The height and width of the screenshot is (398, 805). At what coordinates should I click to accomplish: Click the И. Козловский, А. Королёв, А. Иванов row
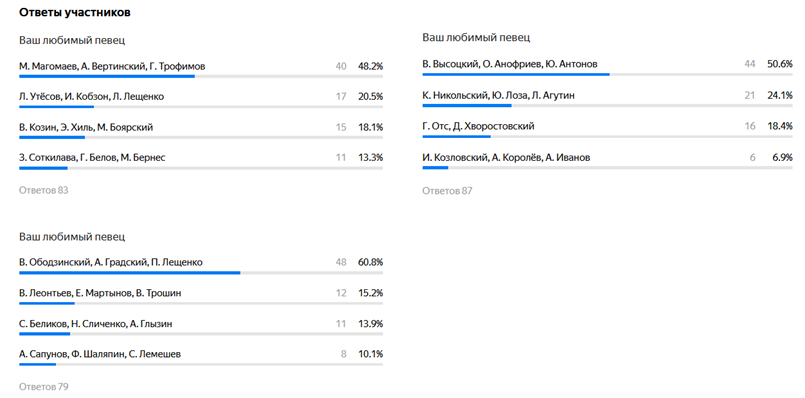pyautogui.click(x=607, y=160)
